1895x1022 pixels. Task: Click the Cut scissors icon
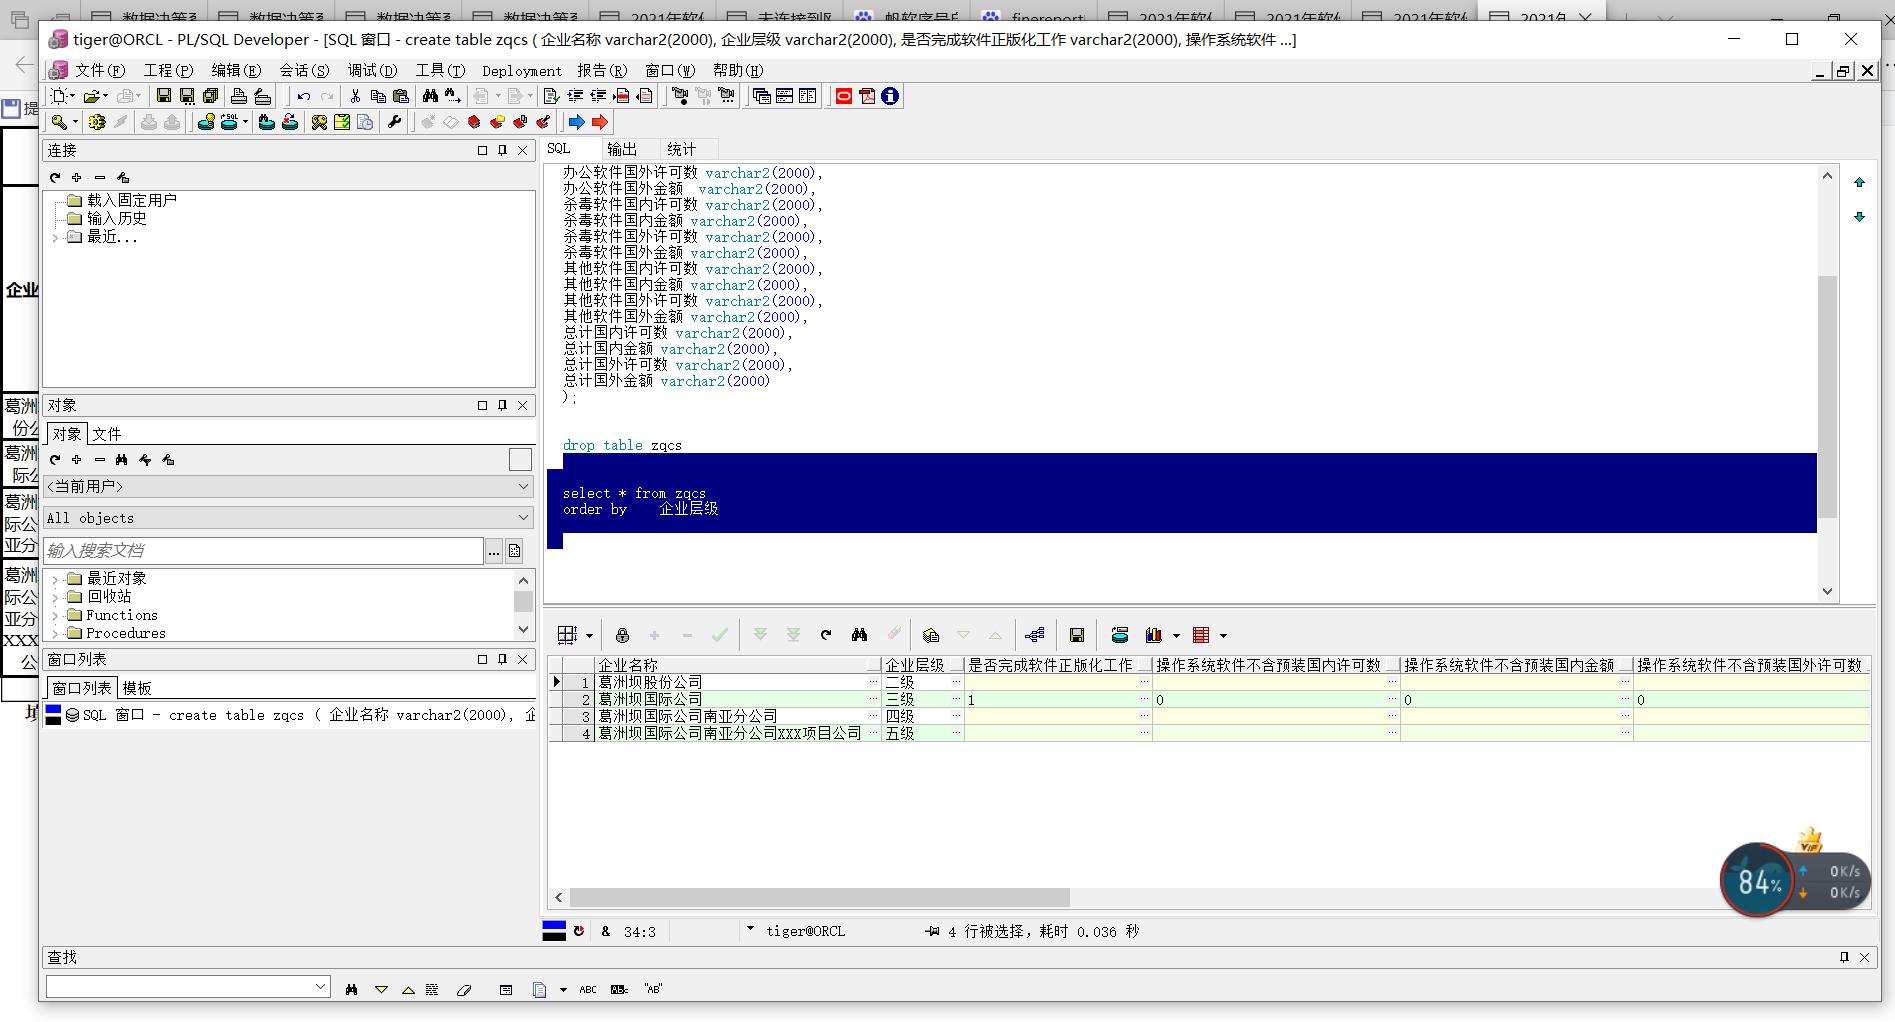pos(355,96)
